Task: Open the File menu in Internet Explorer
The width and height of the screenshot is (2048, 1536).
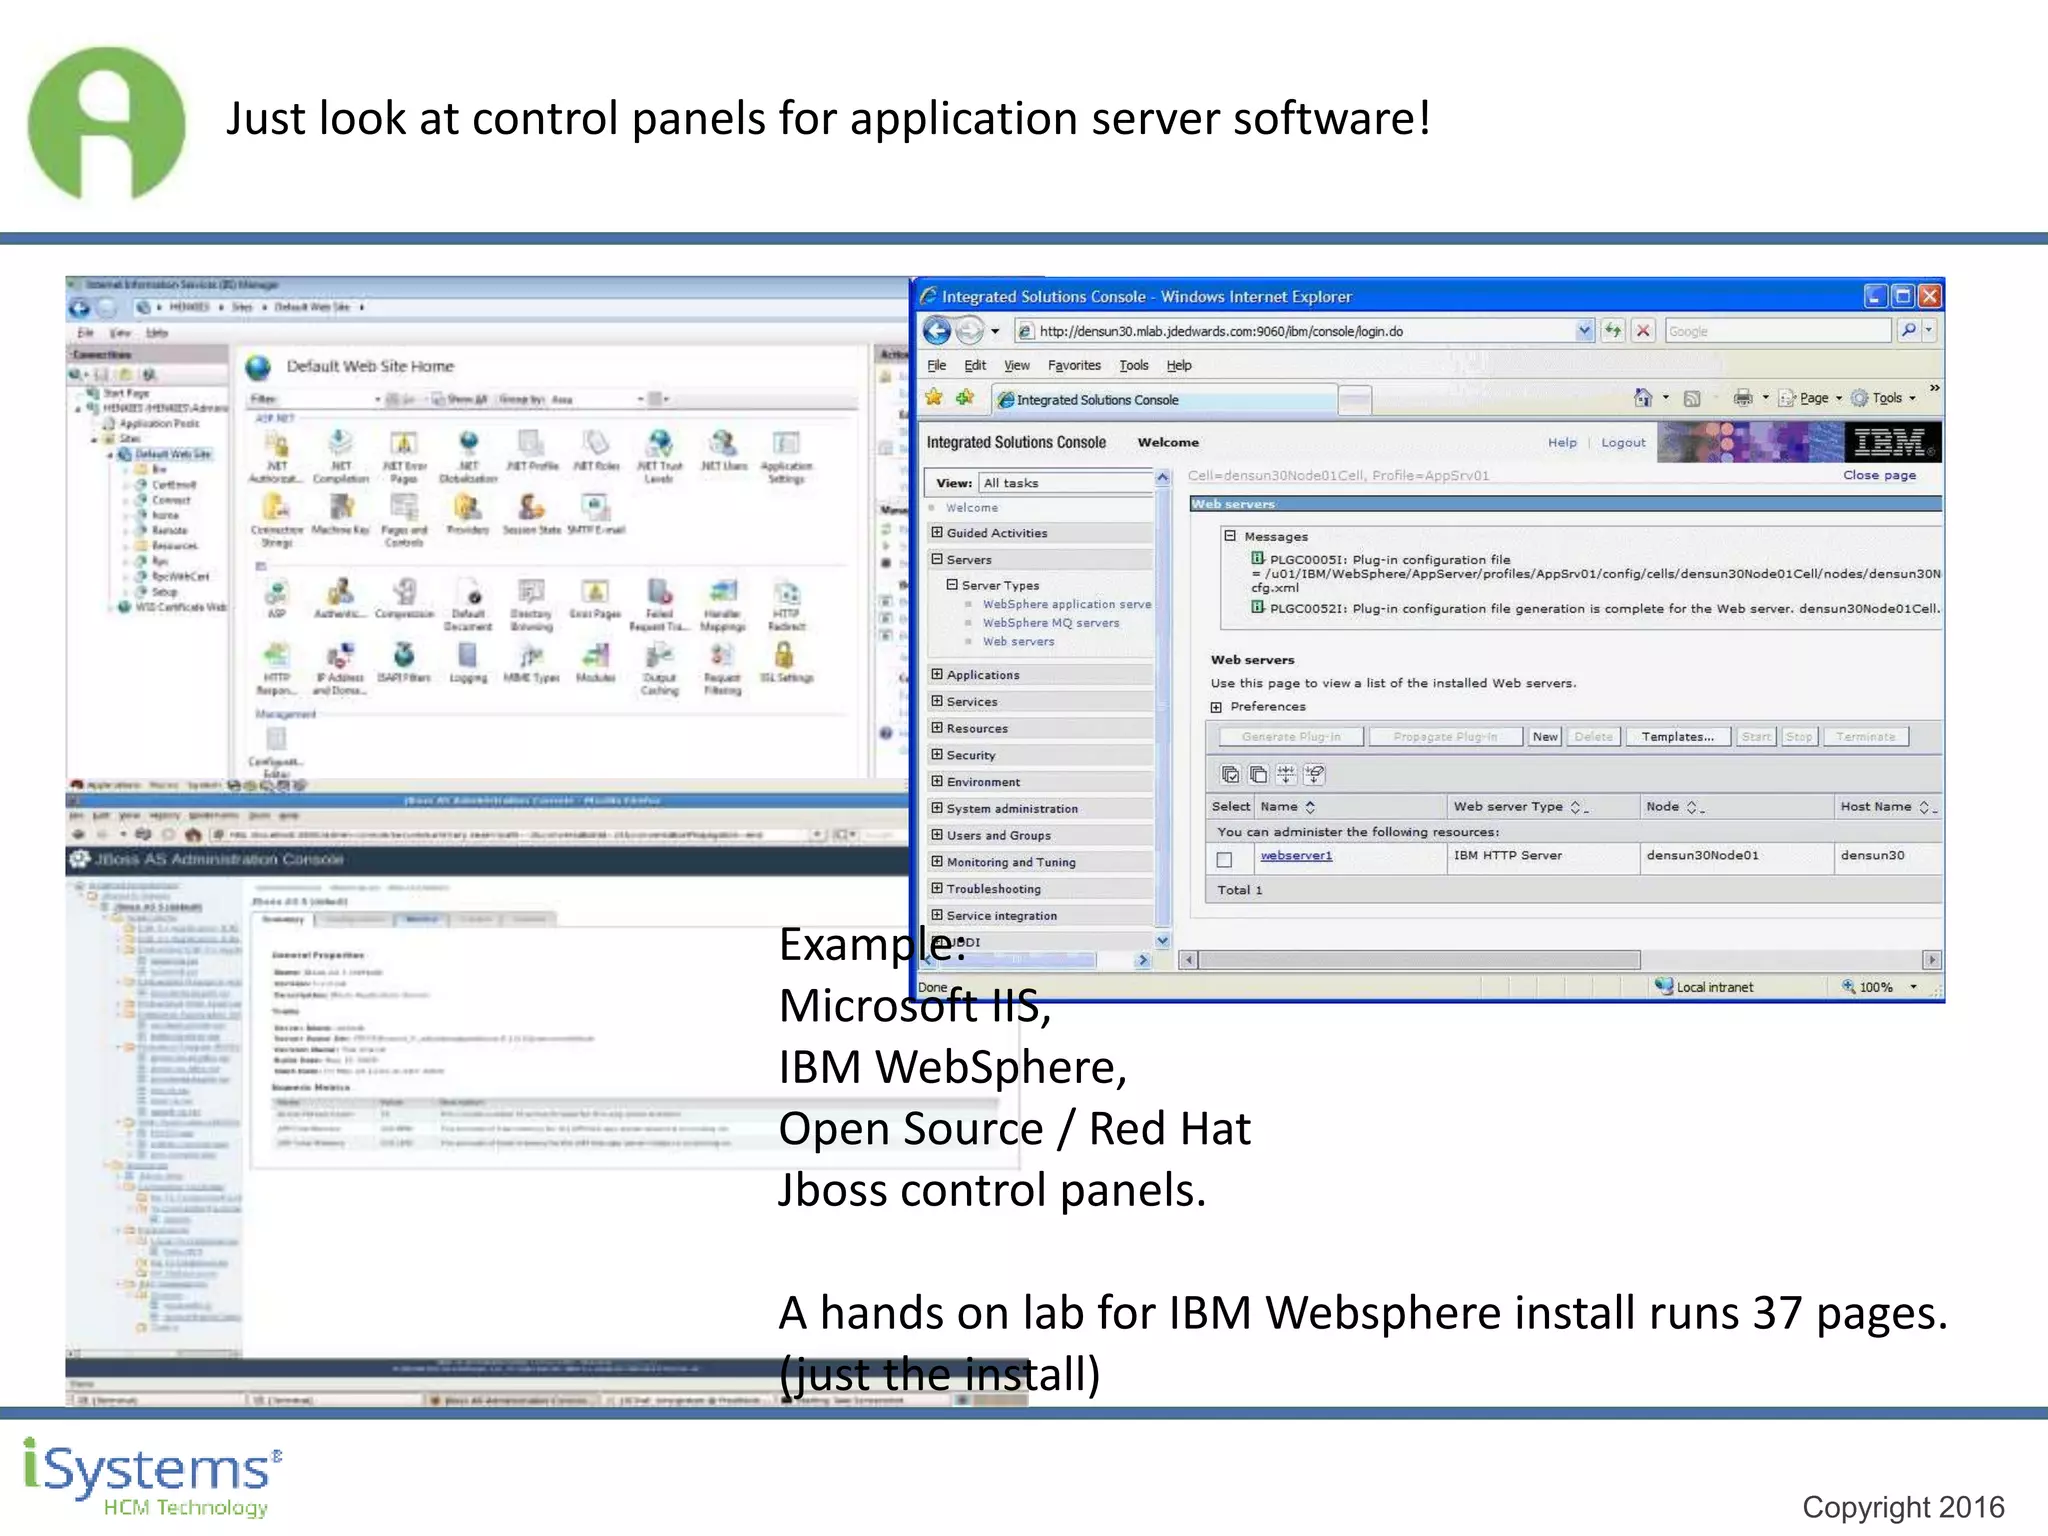Action: (x=936, y=365)
